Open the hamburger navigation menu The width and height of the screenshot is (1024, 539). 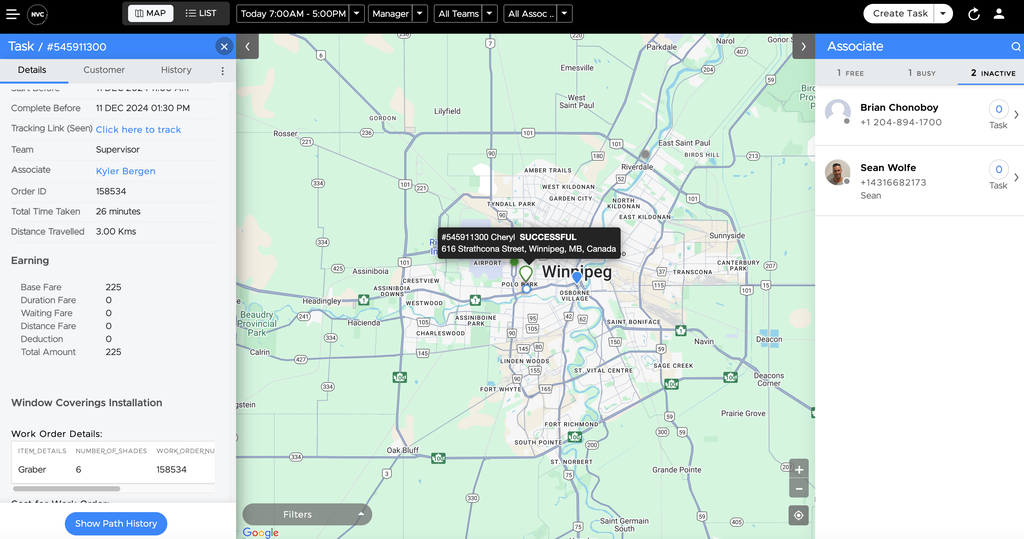pyautogui.click(x=12, y=14)
